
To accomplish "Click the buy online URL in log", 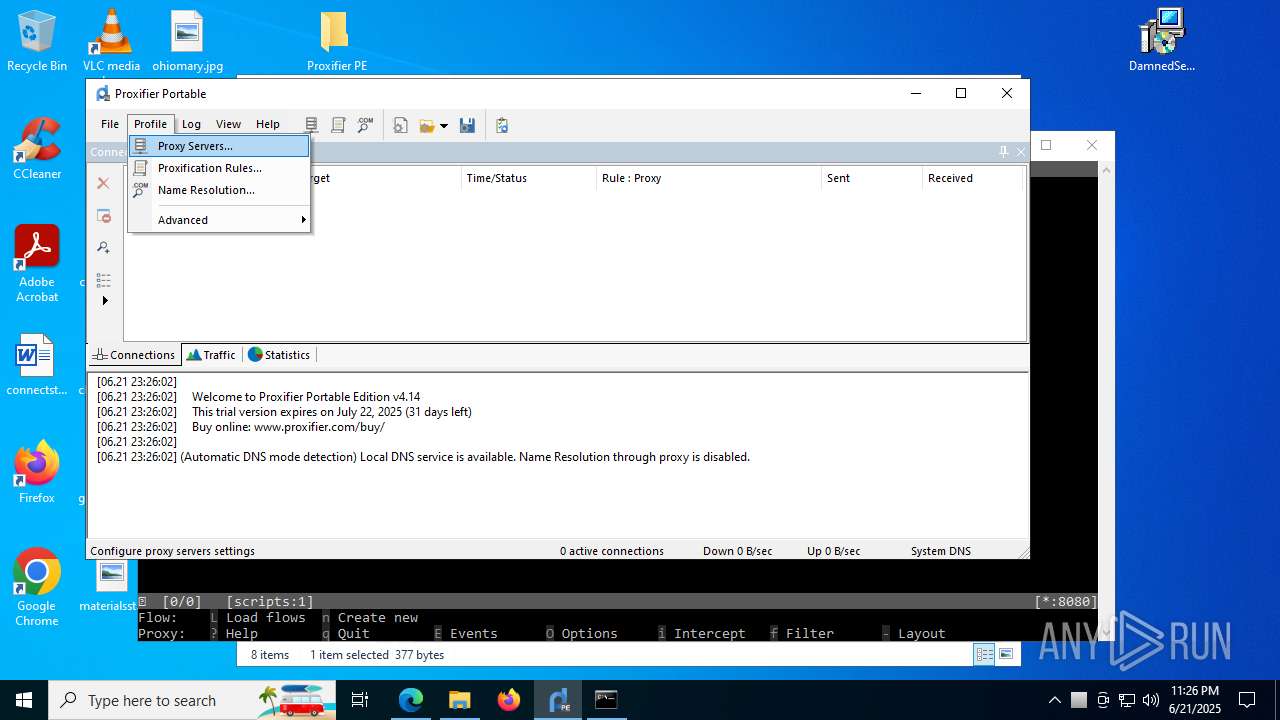I will (x=319, y=427).
